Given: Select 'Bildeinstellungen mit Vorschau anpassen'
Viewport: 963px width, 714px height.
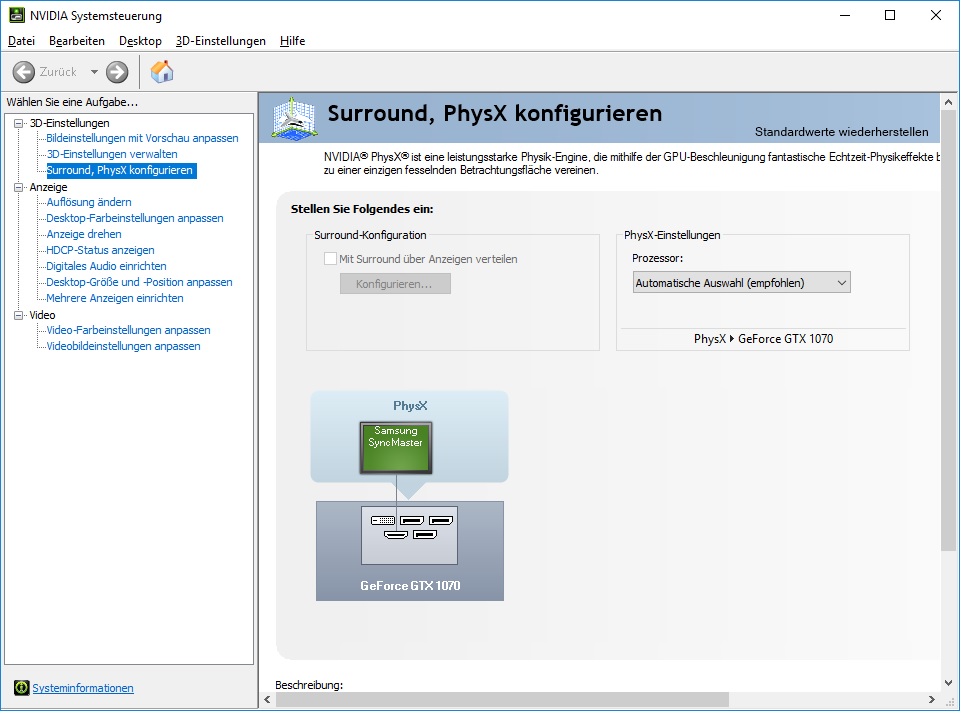Looking at the screenshot, I should (x=142, y=138).
